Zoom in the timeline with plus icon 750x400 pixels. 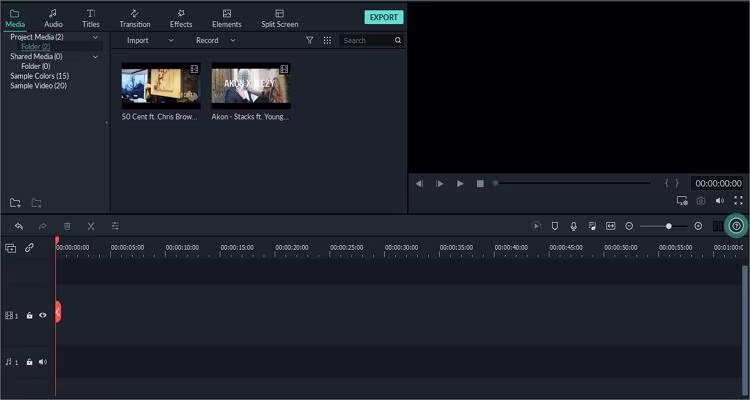point(698,226)
